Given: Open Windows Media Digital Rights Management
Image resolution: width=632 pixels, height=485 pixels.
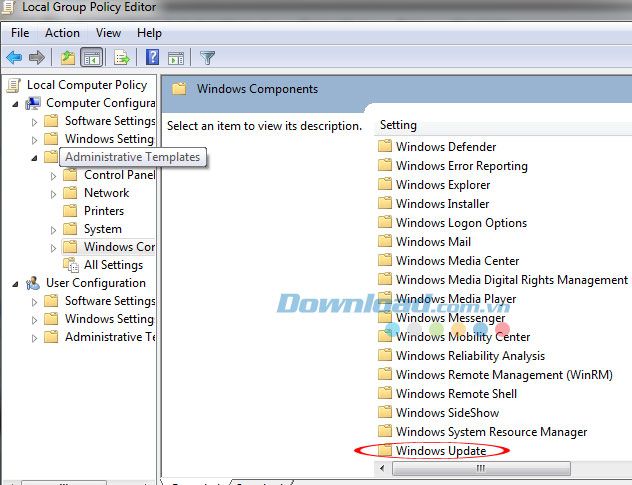Looking at the screenshot, I should click(x=512, y=280).
